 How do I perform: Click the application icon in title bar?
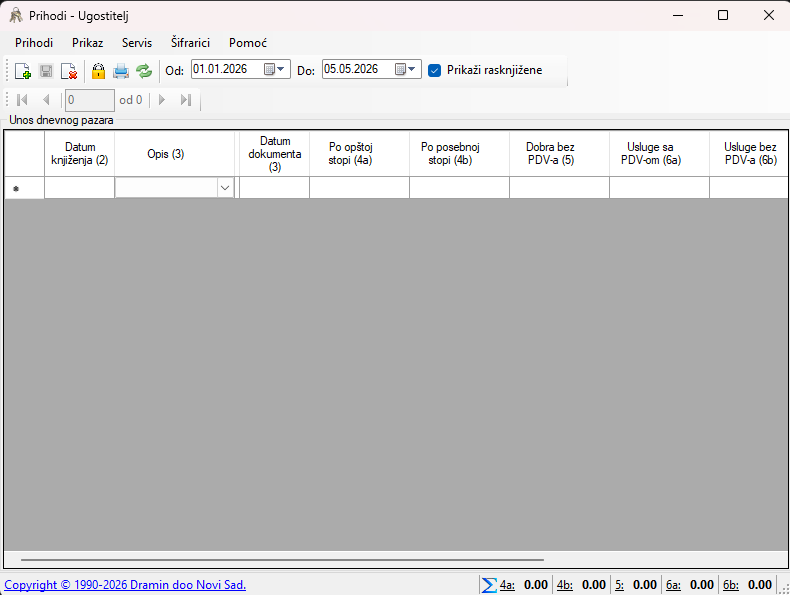[x=16, y=16]
